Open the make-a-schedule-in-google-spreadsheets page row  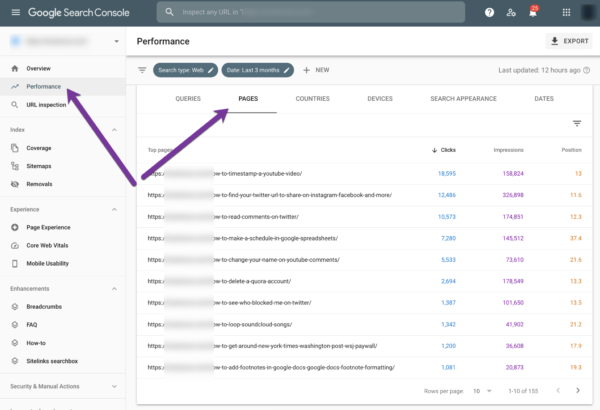[365, 238]
